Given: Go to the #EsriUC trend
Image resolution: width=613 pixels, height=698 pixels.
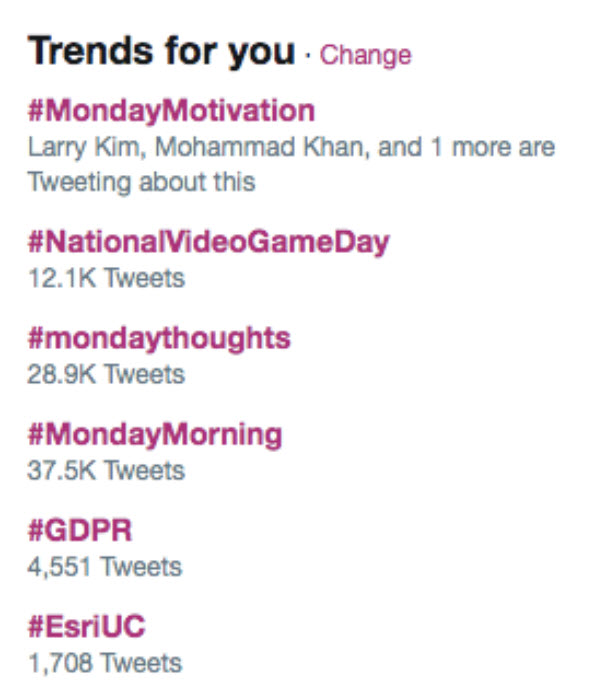Looking at the screenshot, I should coord(87,627).
